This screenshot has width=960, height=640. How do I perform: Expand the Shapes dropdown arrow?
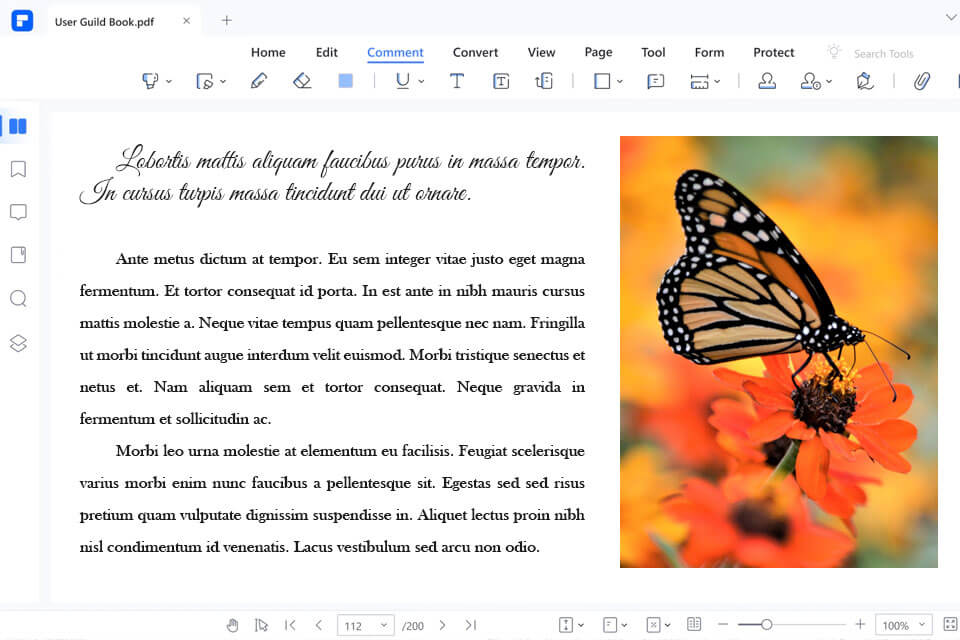(x=620, y=81)
